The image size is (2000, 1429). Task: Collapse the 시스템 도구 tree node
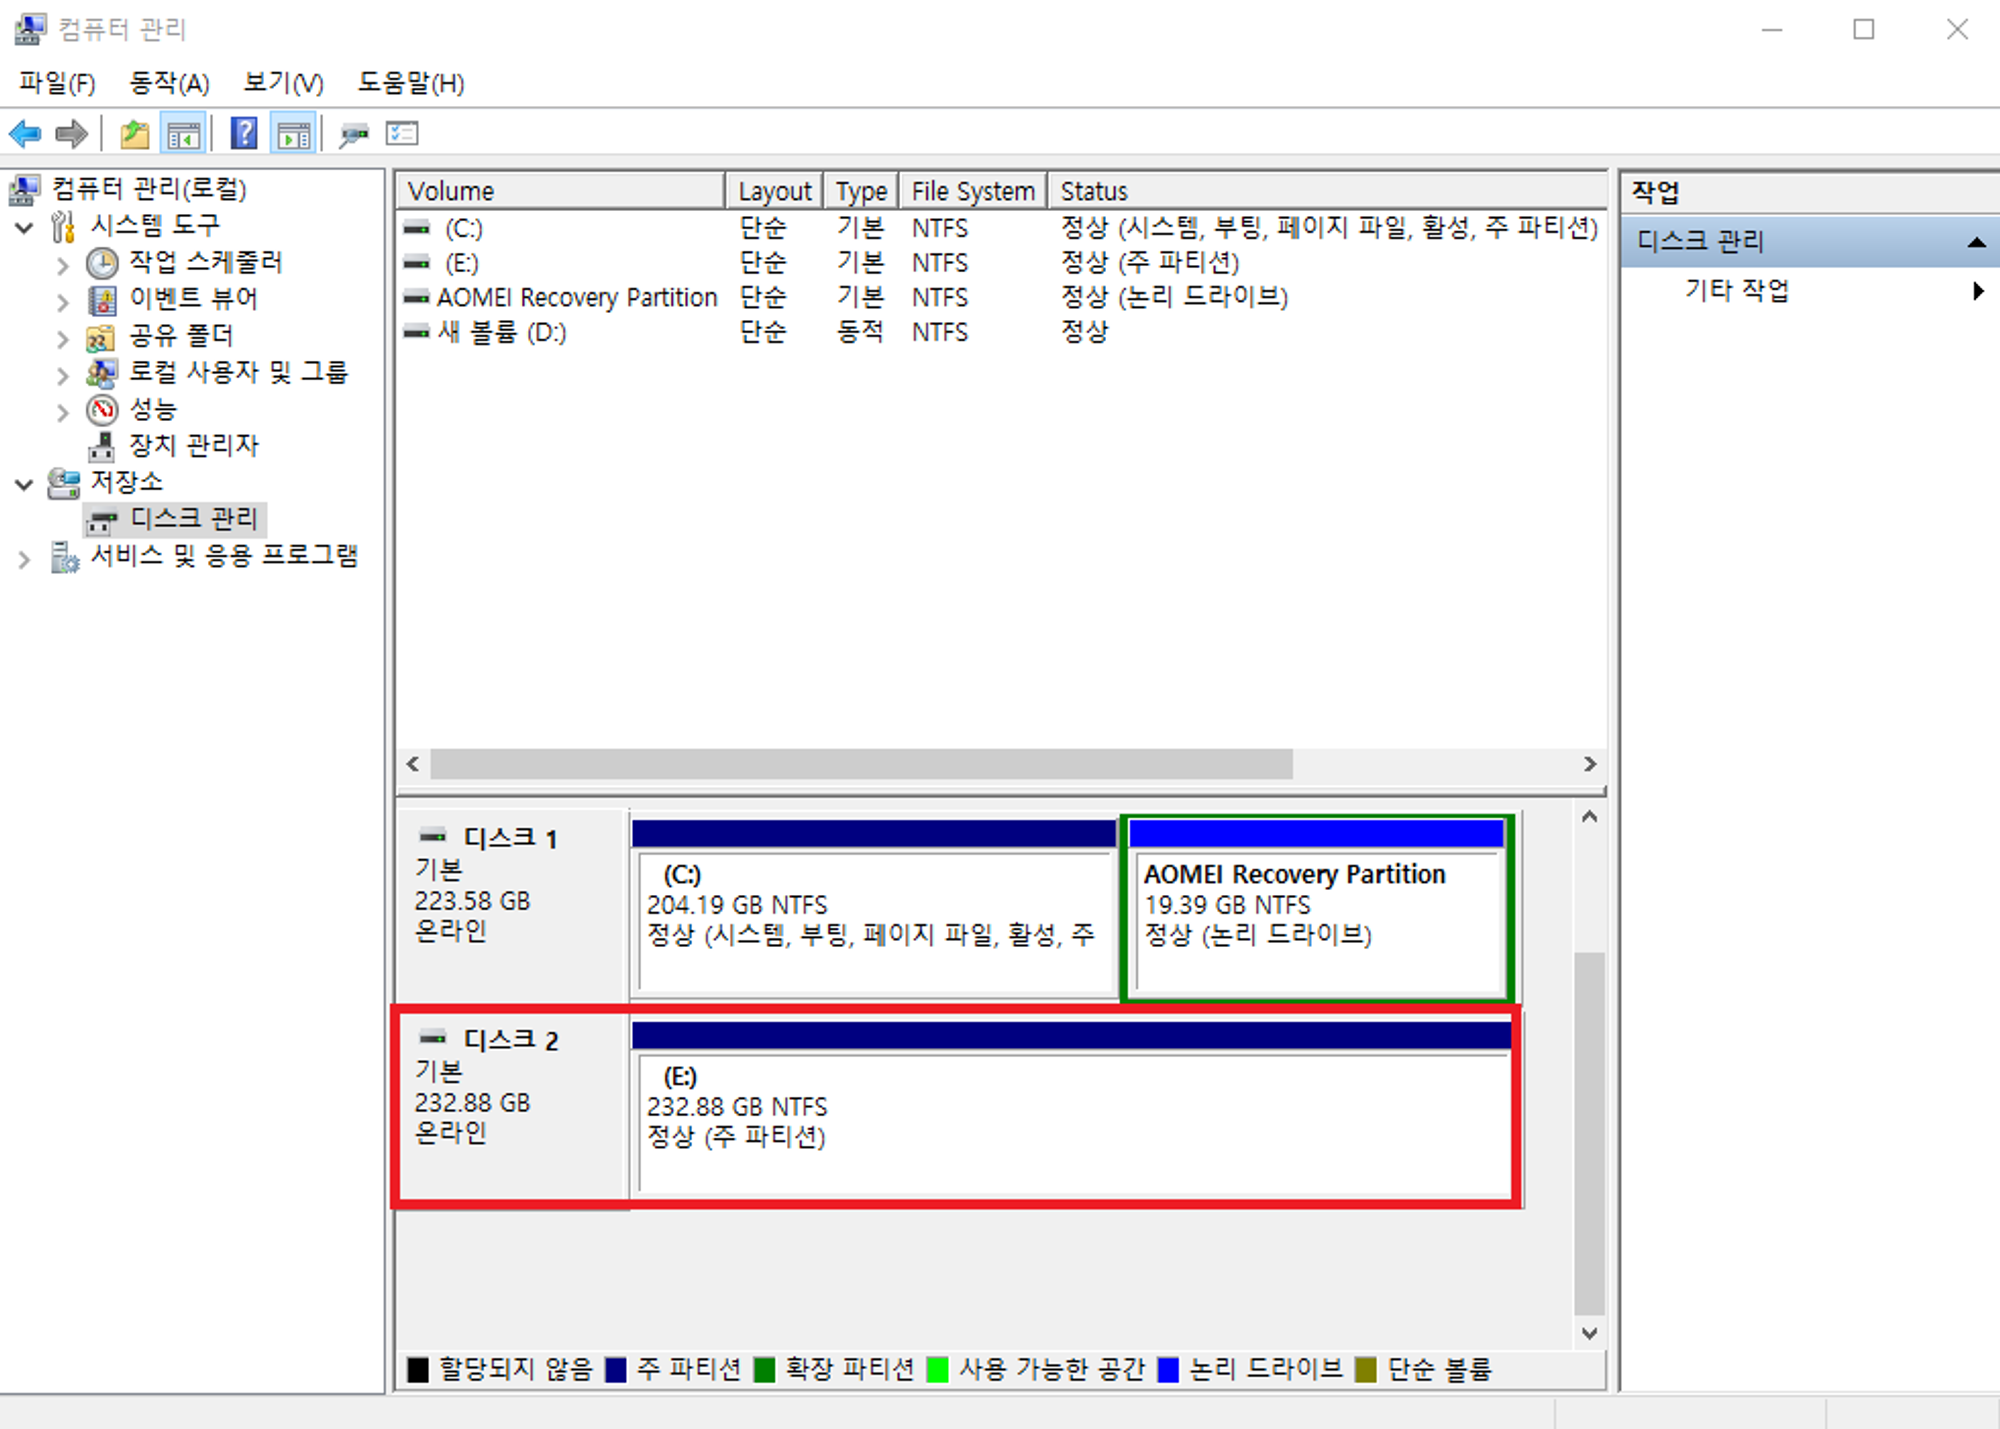[x=25, y=228]
